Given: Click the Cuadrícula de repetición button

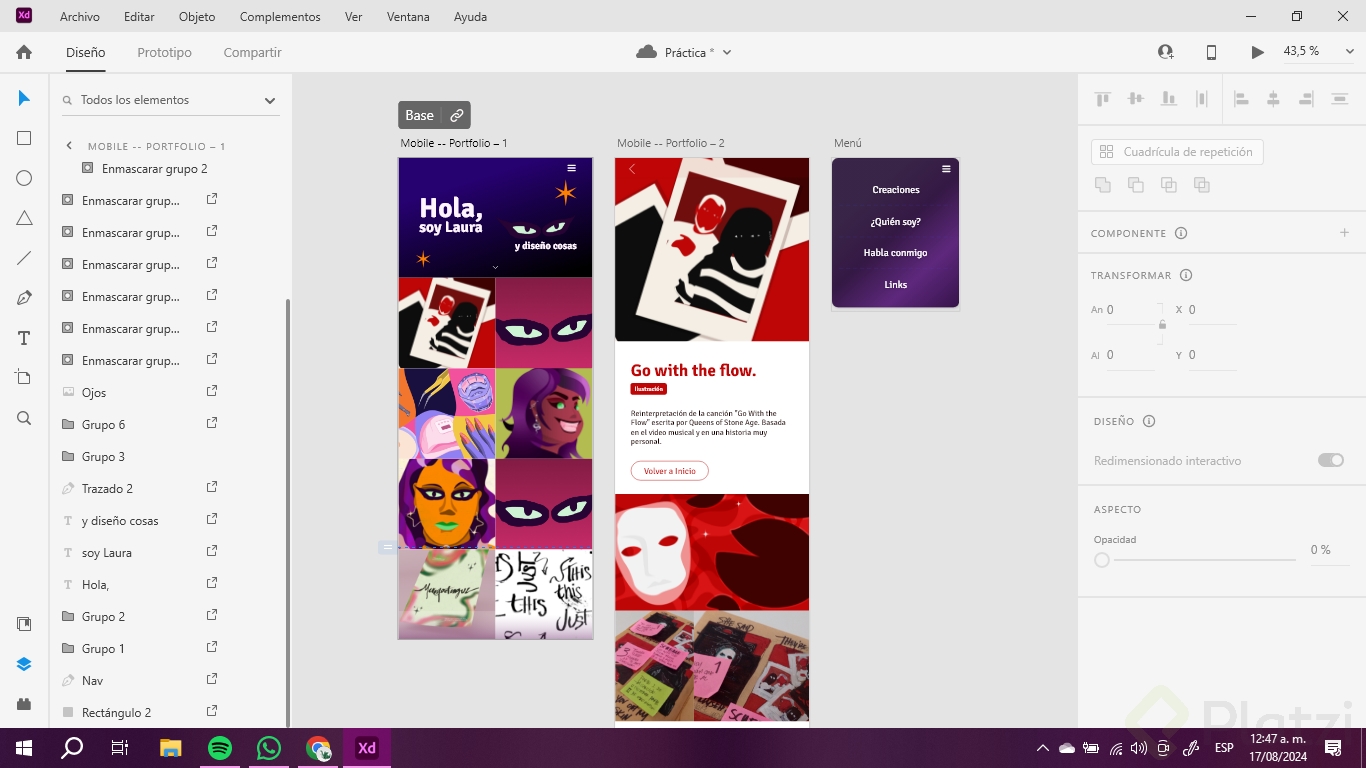Looking at the screenshot, I should click(x=1177, y=152).
